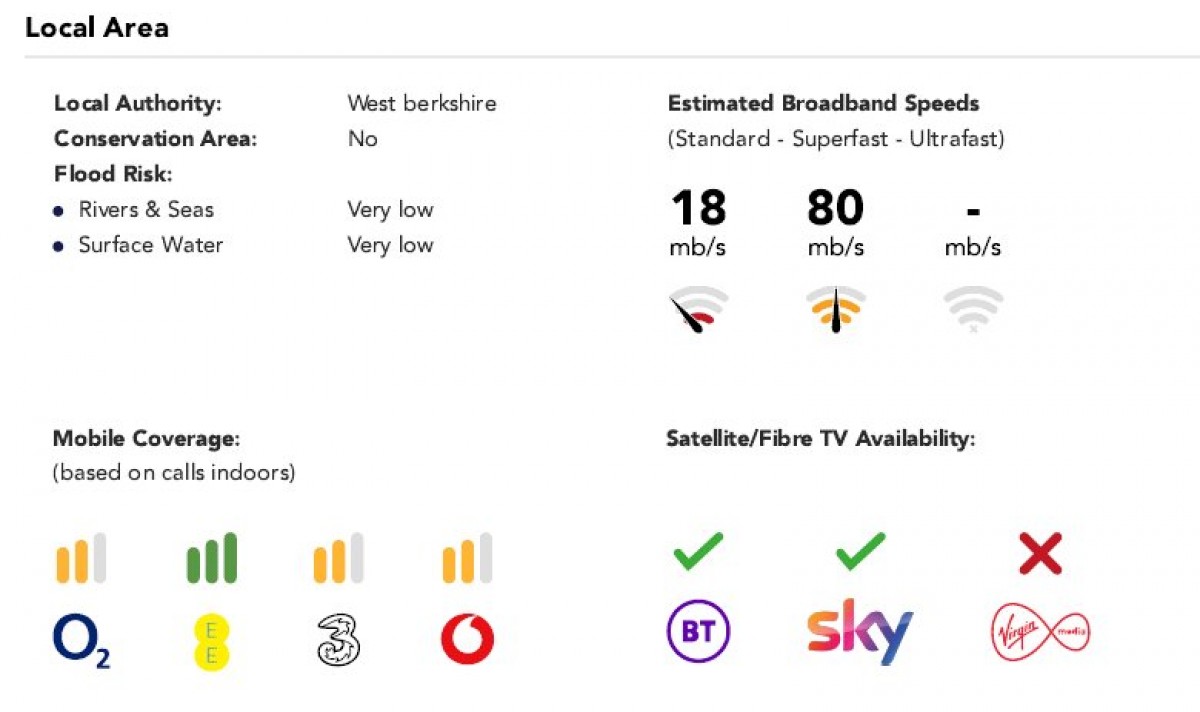Click the green EE signal bars

[x=212, y=558]
